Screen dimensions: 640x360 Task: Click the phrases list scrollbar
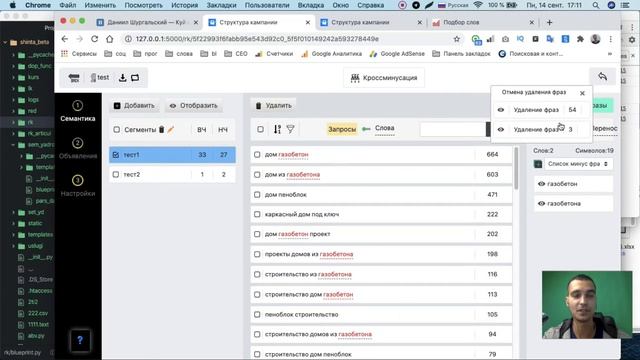[x=516, y=168]
